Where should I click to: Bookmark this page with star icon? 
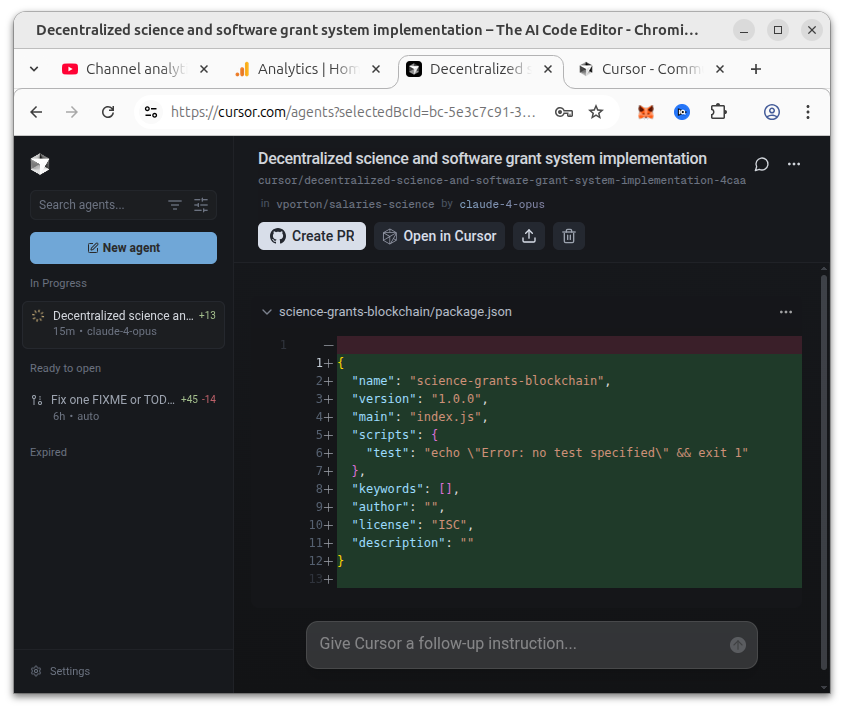tap(596, 112)
